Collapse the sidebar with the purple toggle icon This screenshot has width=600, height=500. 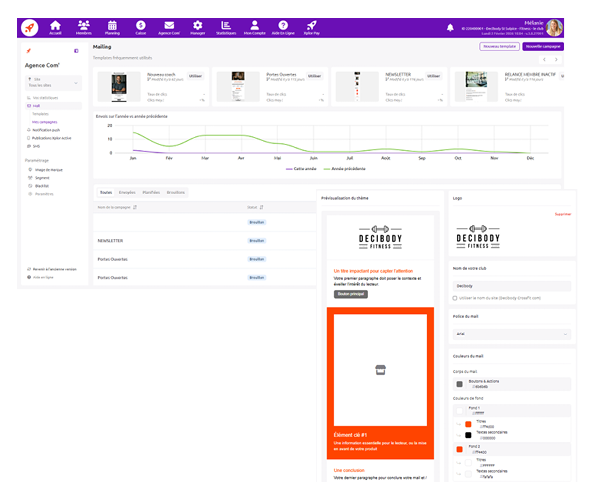pyautogui.click(x=76, y=50)
